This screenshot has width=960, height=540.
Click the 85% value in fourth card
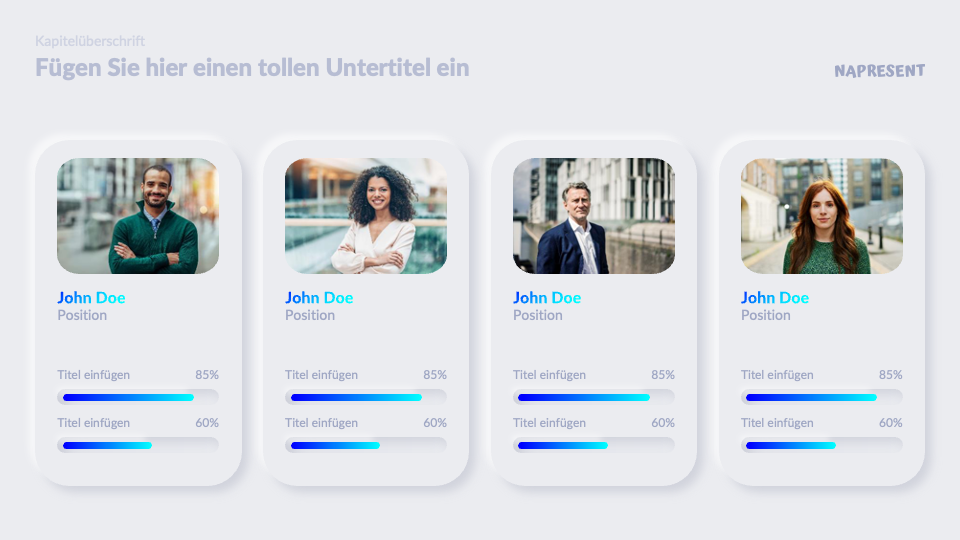891,375
